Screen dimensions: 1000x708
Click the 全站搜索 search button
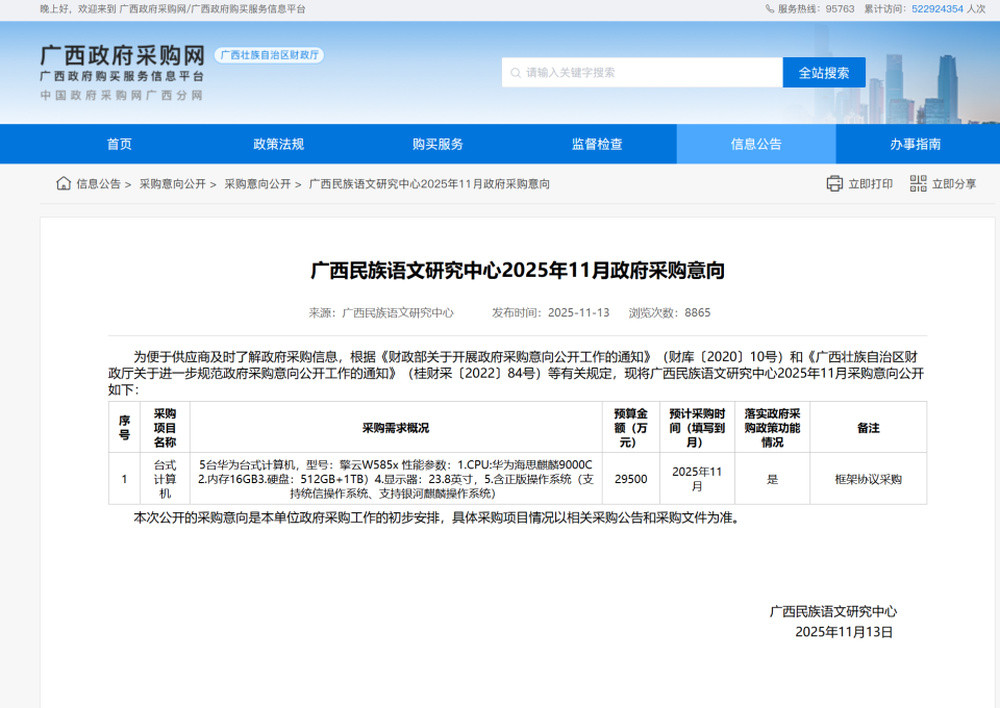(x=824, y=72)
